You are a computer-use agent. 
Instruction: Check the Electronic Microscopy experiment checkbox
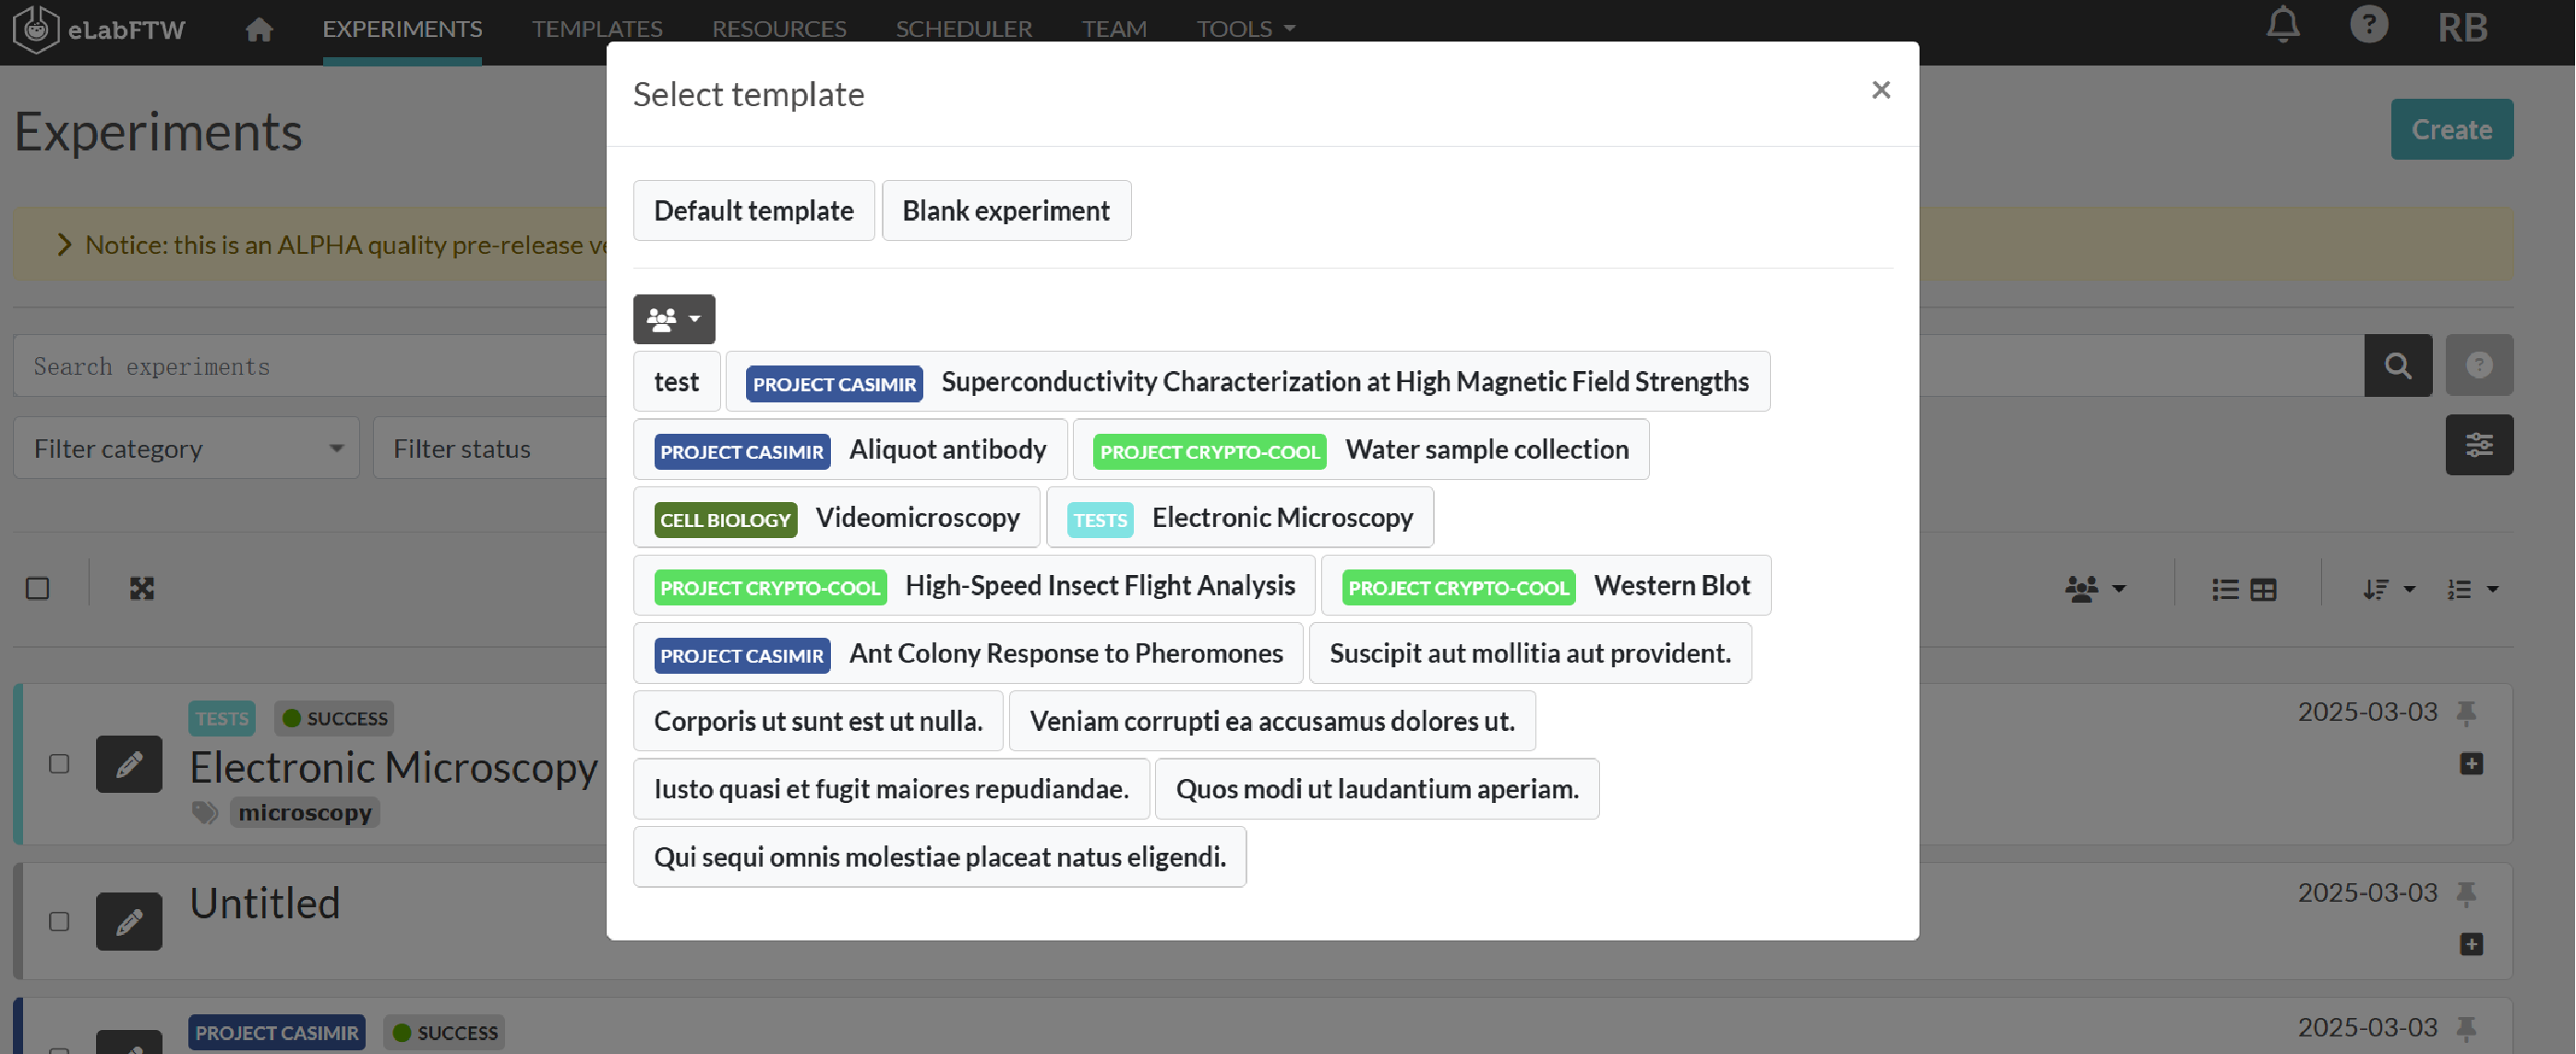click(59, 764)
